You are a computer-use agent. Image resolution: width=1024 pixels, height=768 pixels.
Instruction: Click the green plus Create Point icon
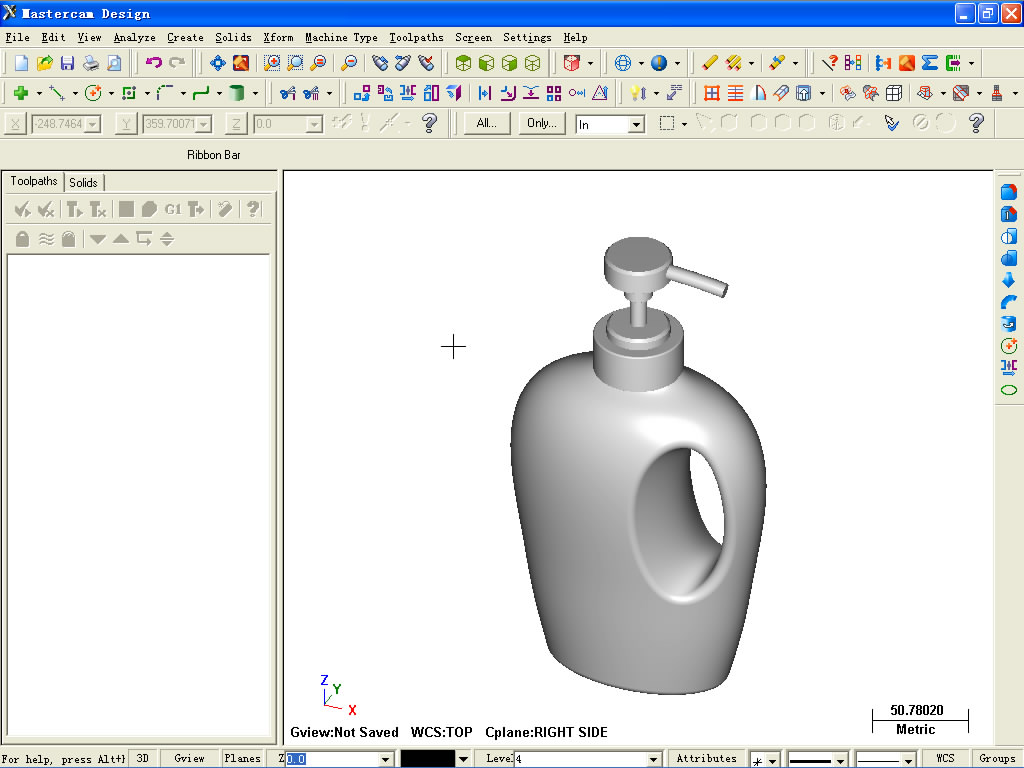pos(21,93)
